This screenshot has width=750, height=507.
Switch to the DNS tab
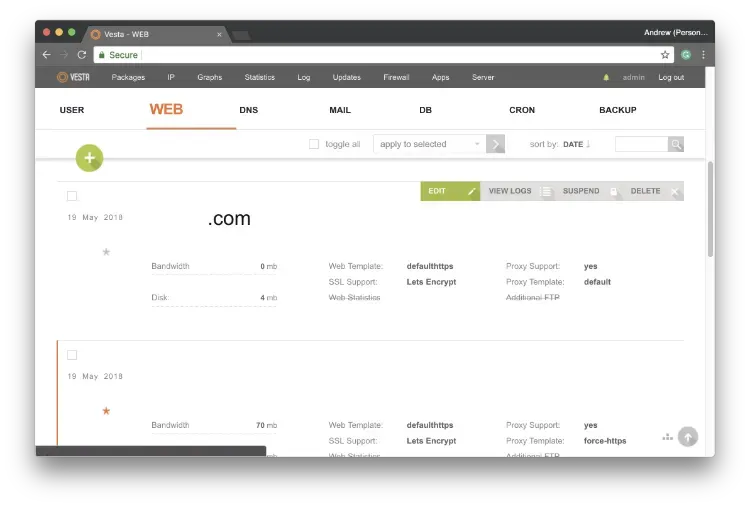click(x=249, y=110)
